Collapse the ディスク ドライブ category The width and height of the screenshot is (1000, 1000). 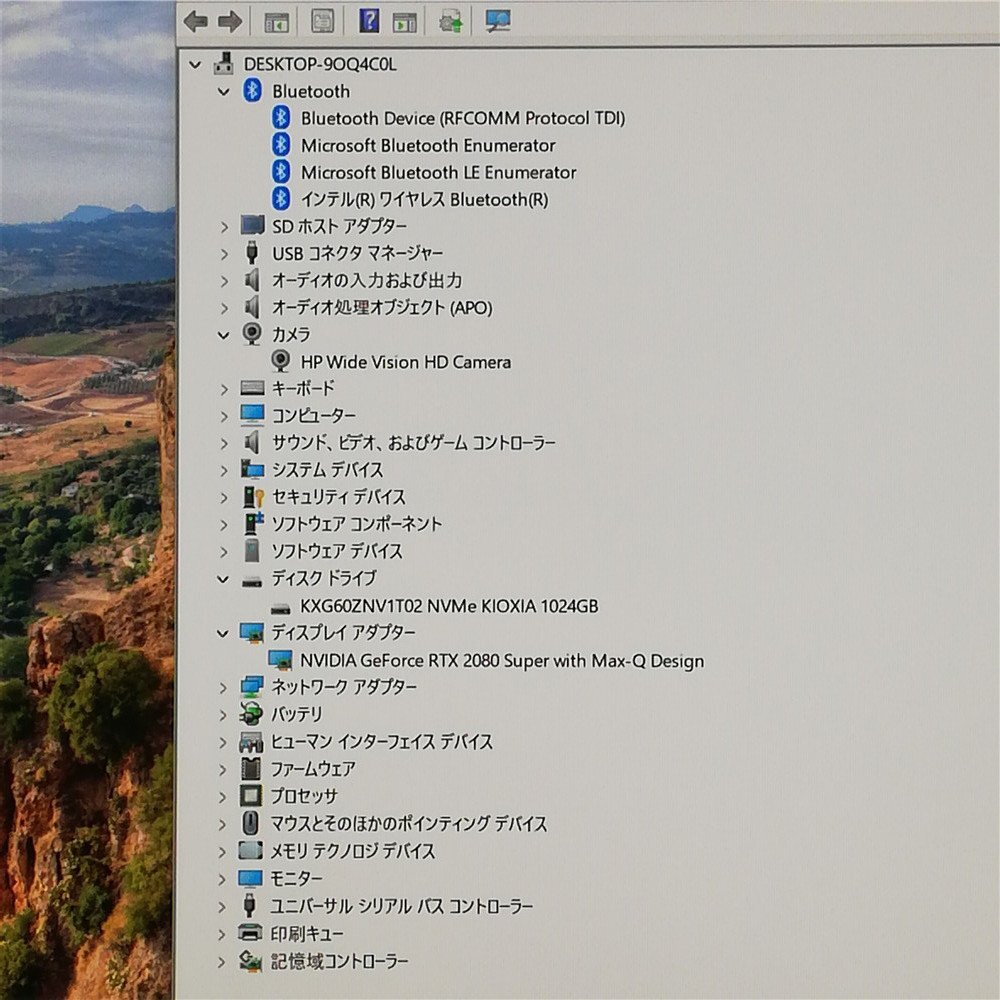[x=223, y=579]
